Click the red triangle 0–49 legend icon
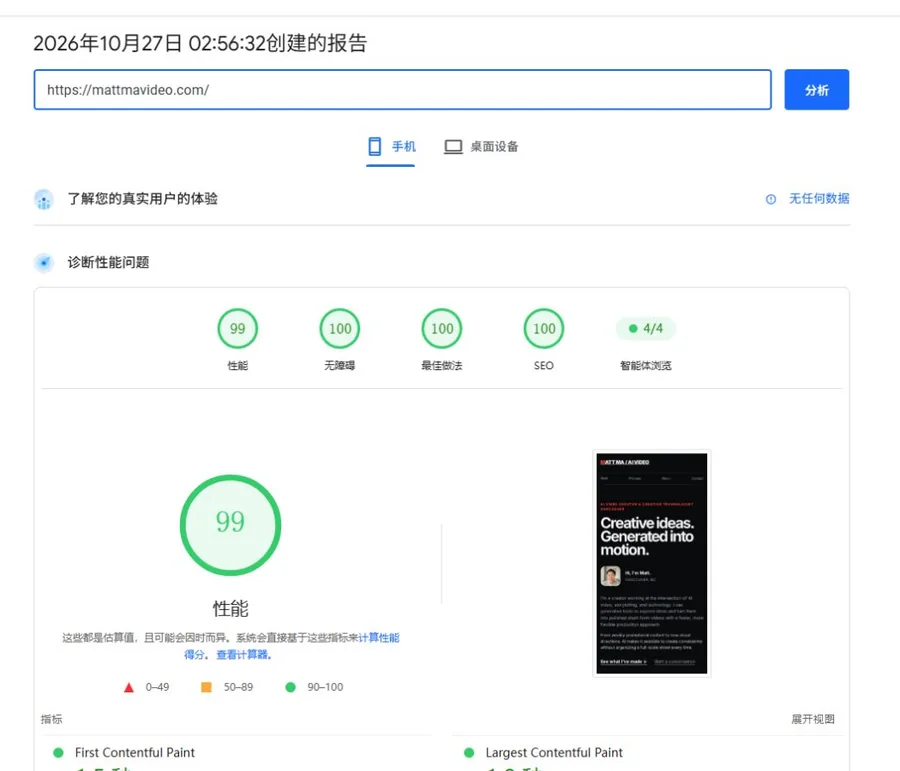 click(129, 687)
